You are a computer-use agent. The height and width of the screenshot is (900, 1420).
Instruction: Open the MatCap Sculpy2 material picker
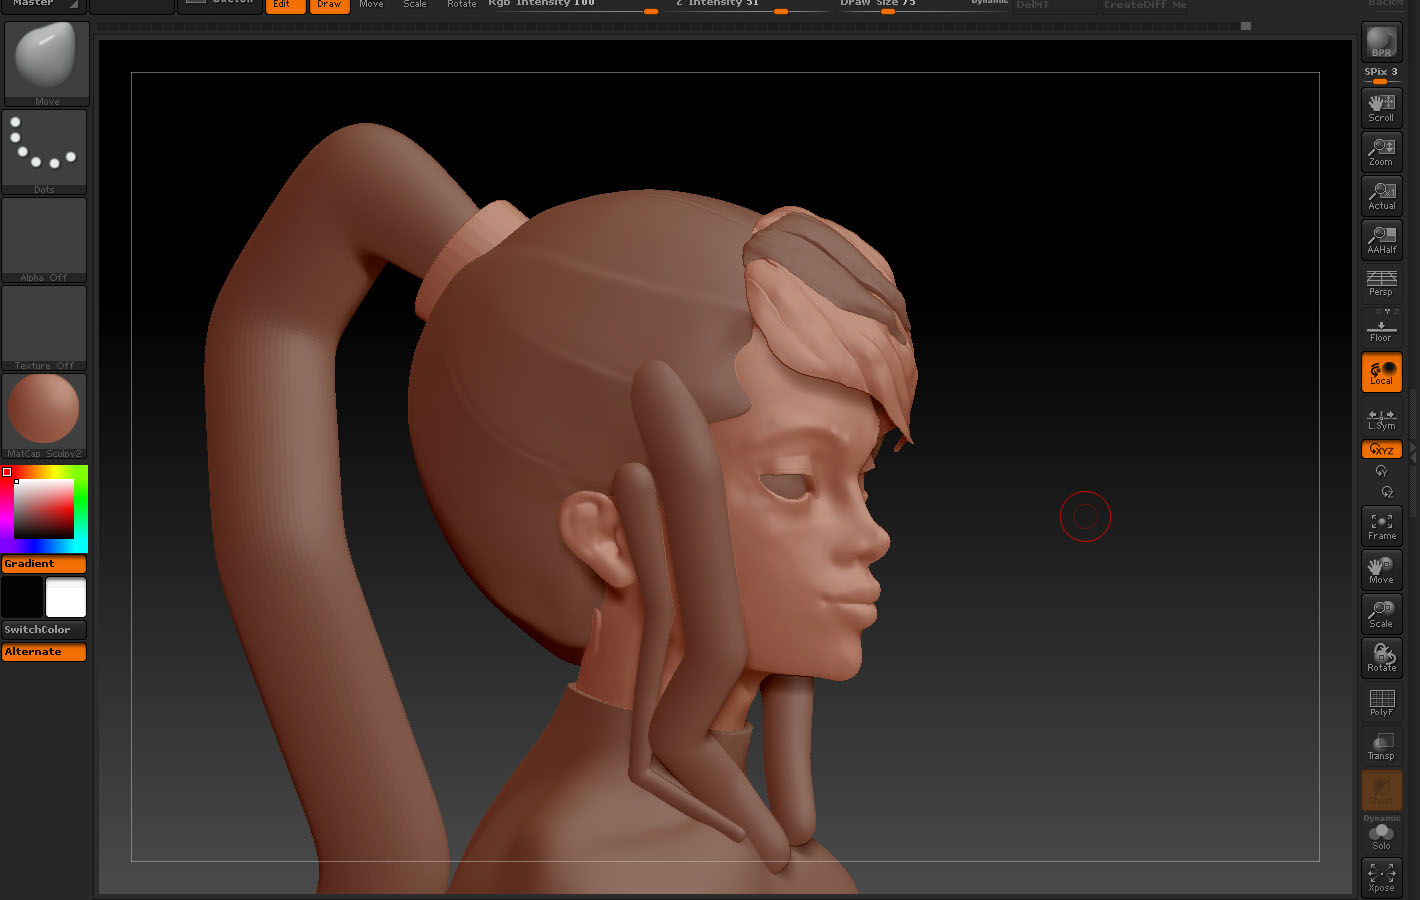[44, 408]
